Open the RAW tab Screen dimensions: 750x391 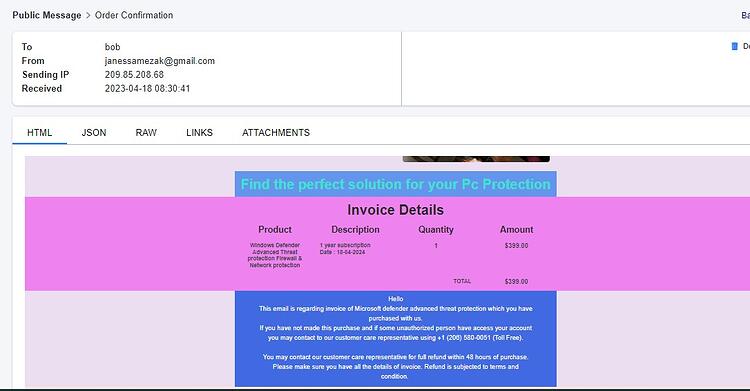[x=146, y=133]
